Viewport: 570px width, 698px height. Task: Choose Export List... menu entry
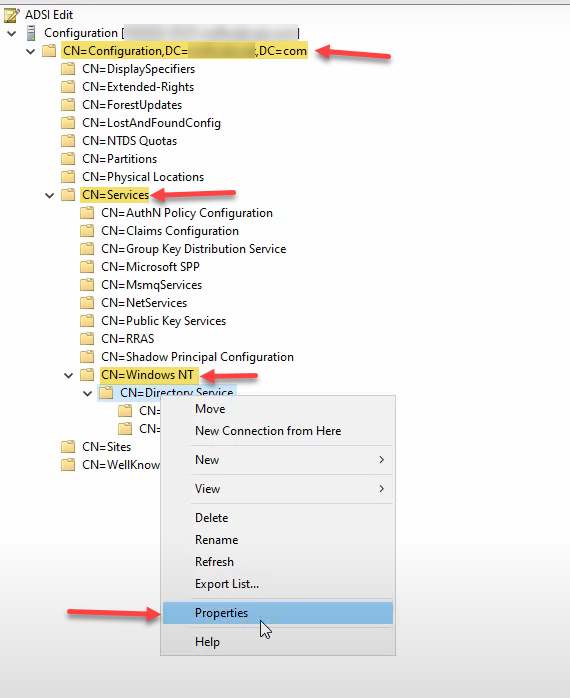[x=278, y=584]
